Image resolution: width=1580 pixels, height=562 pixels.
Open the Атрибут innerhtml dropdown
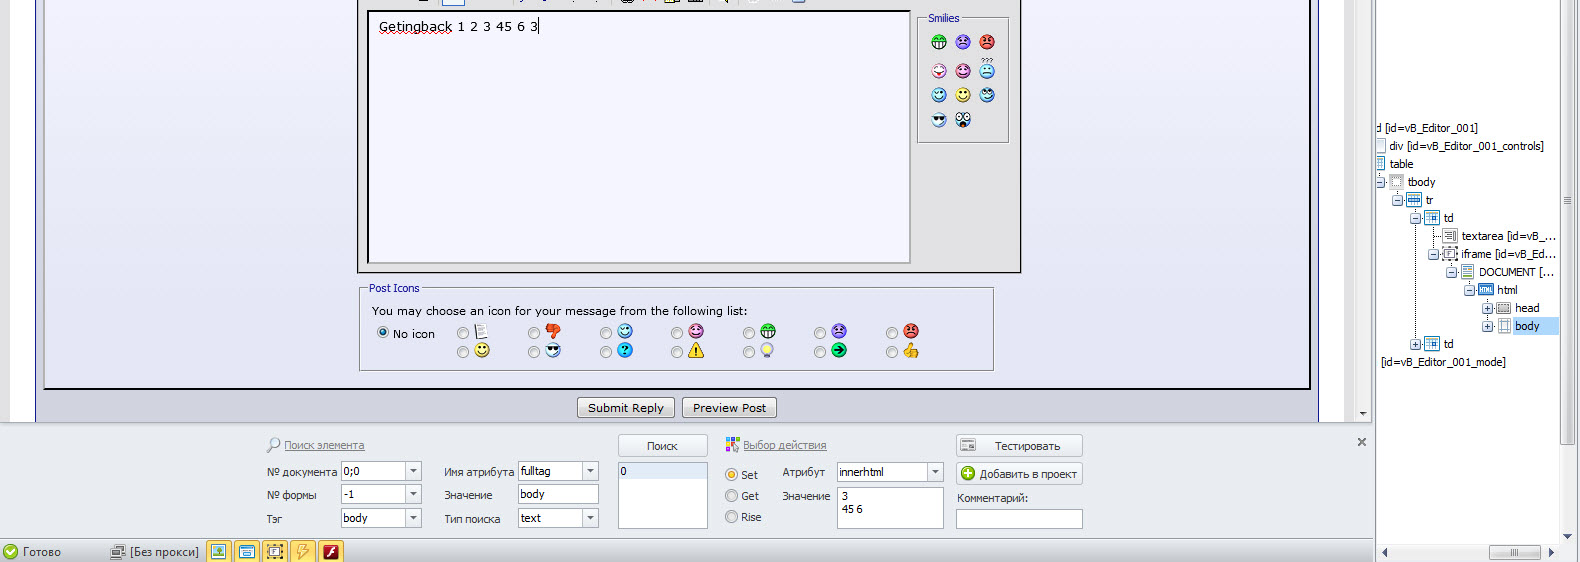(x=935, y=472)
